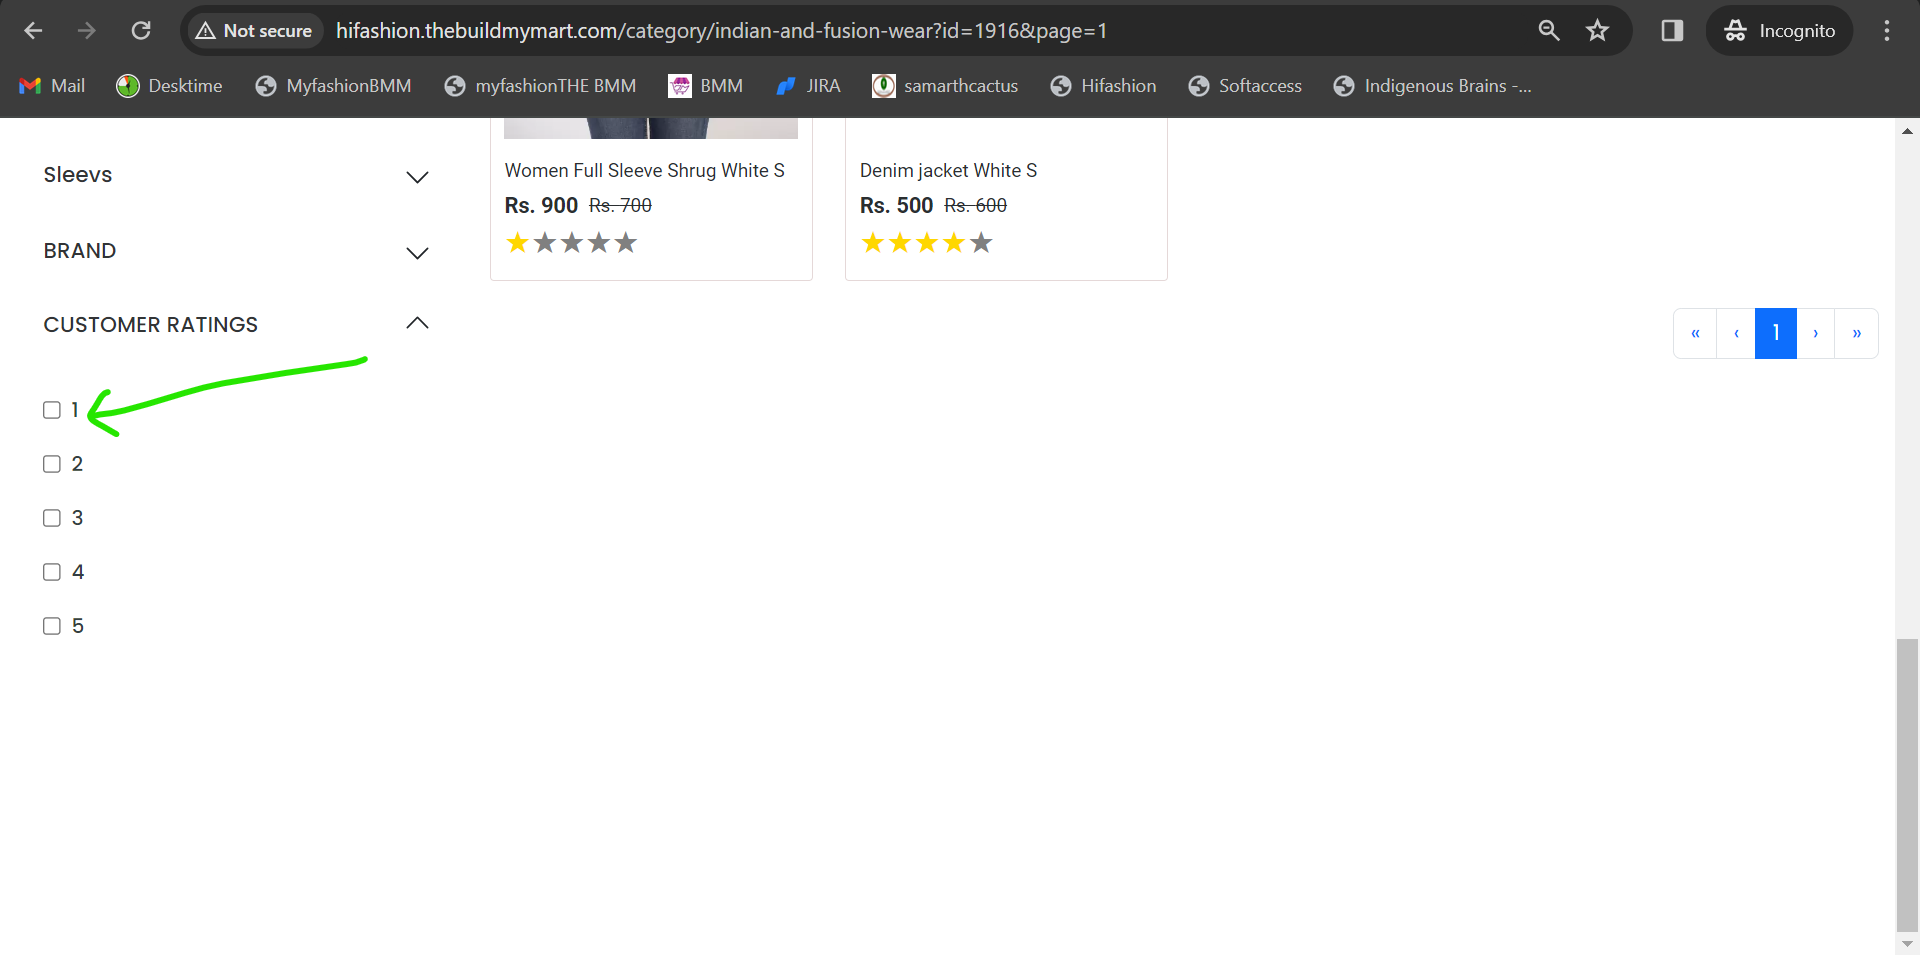
Task: Check the rating 1 checkbox
Action: 52,410
